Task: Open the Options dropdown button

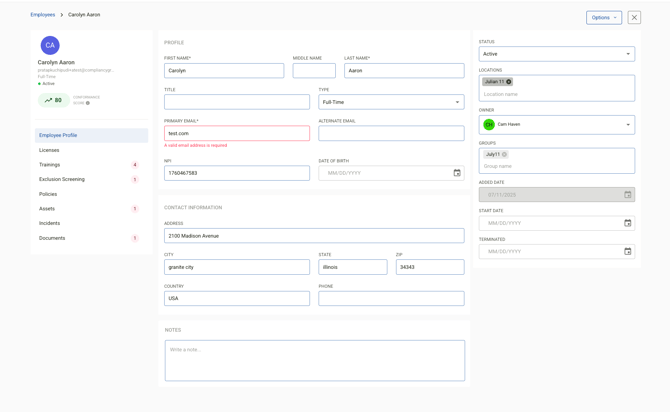Action: 604,18
